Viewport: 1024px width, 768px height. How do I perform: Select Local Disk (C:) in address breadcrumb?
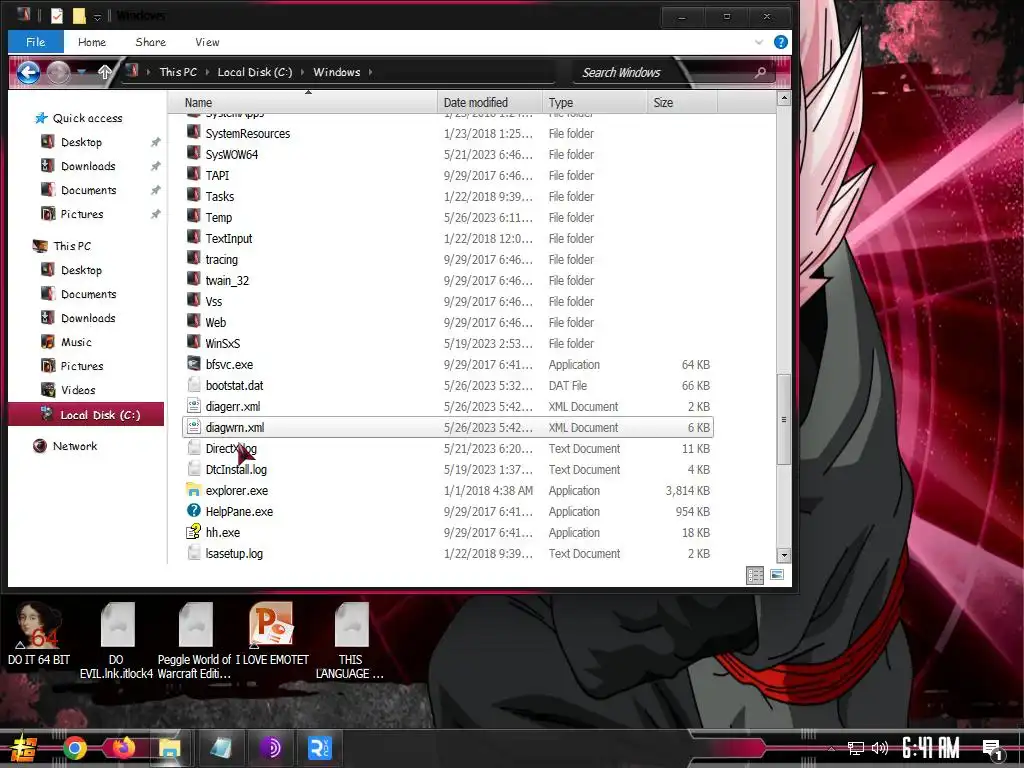pyautogui.click(x=255, y=72)
